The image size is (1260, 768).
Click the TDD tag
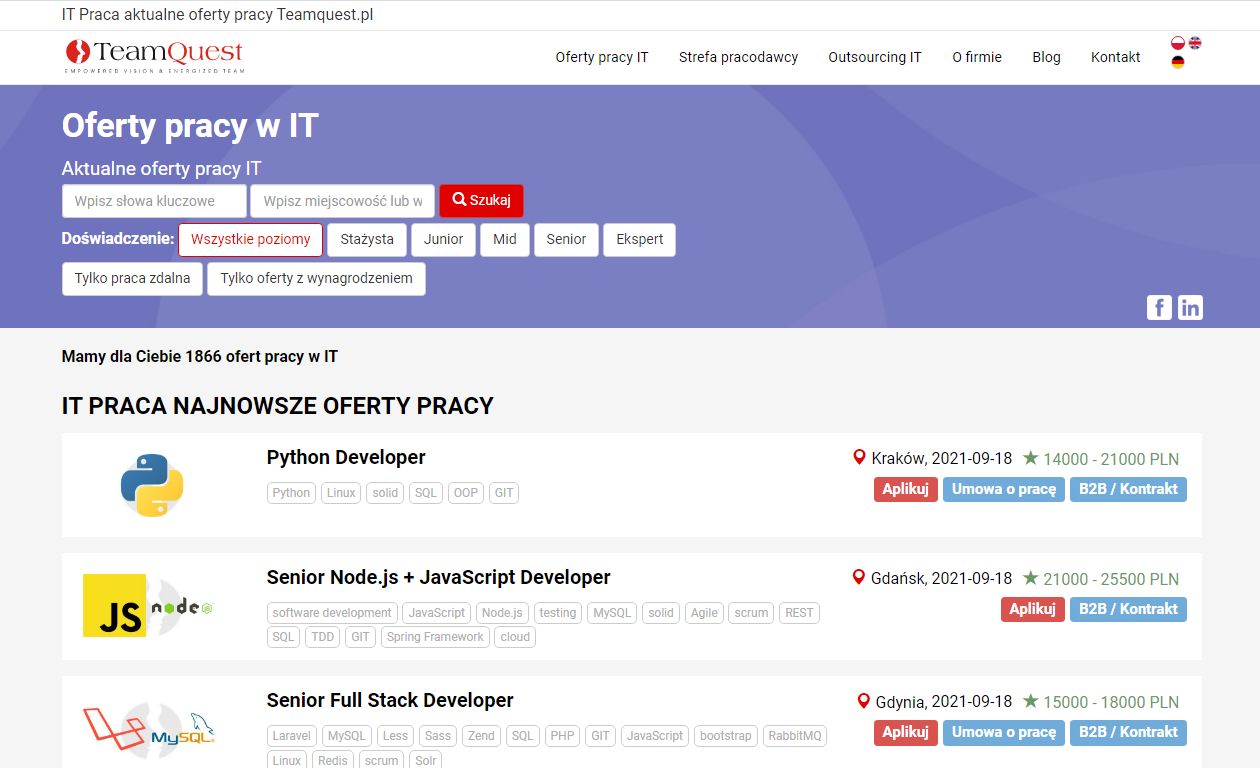(x=323, y=637)
